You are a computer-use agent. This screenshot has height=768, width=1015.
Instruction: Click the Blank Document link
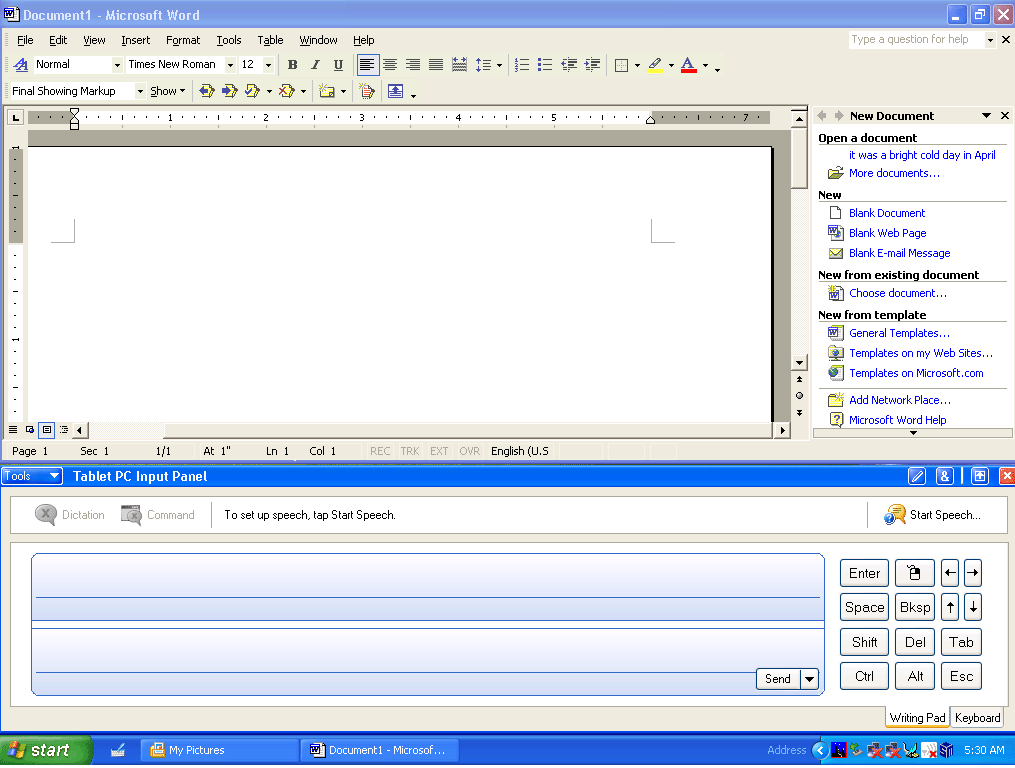pyautogui.click(x=887, y=213)
